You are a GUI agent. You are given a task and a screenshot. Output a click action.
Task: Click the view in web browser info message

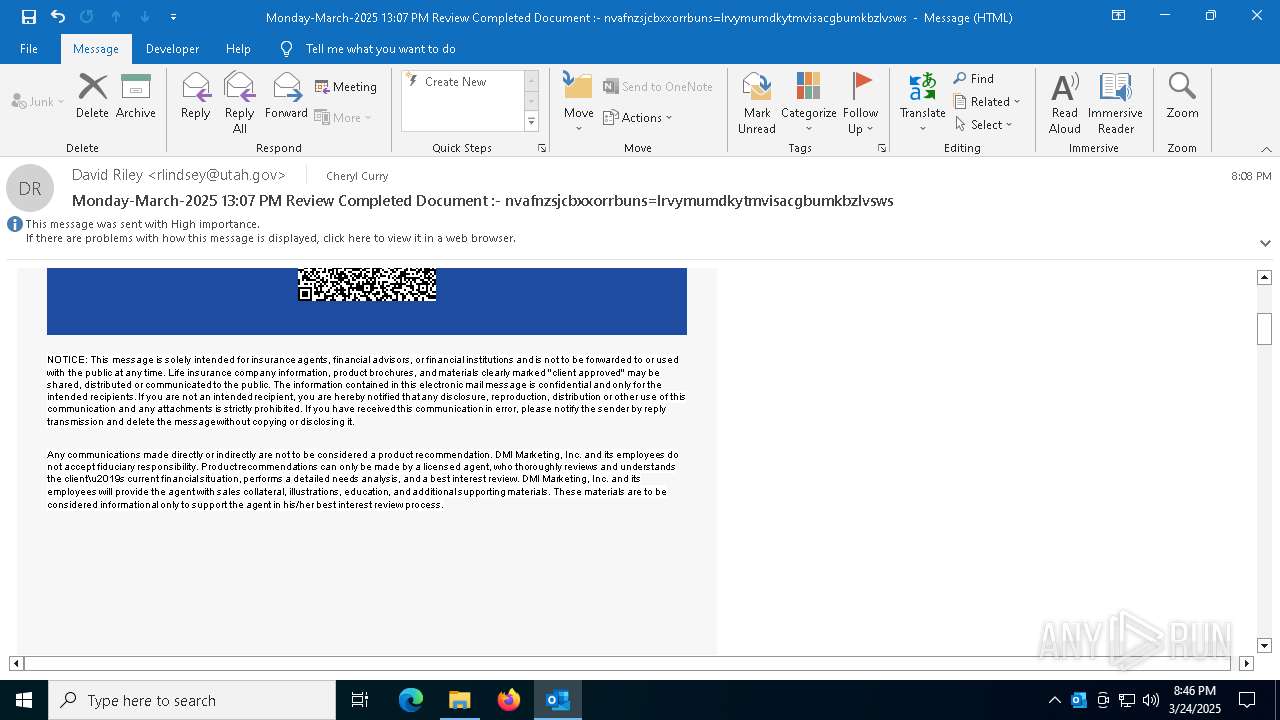pos(271,239)
